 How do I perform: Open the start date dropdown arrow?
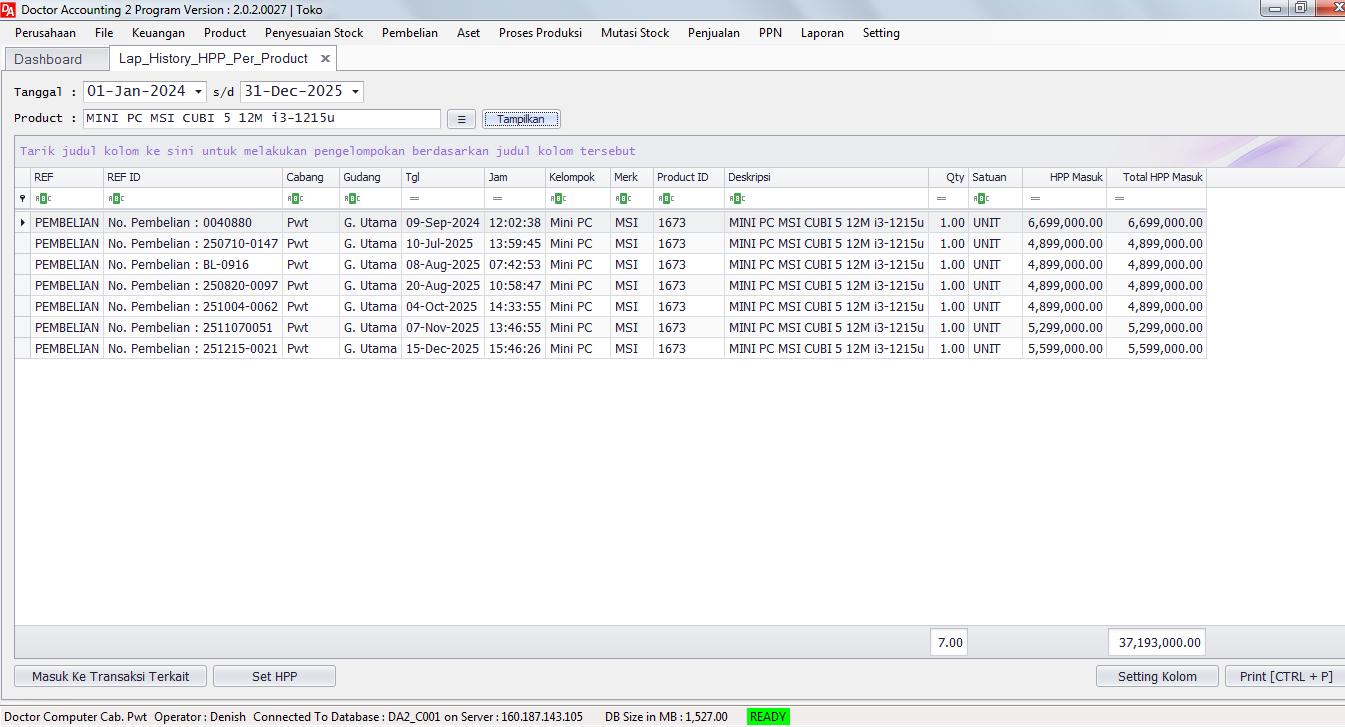click(198, 92)
